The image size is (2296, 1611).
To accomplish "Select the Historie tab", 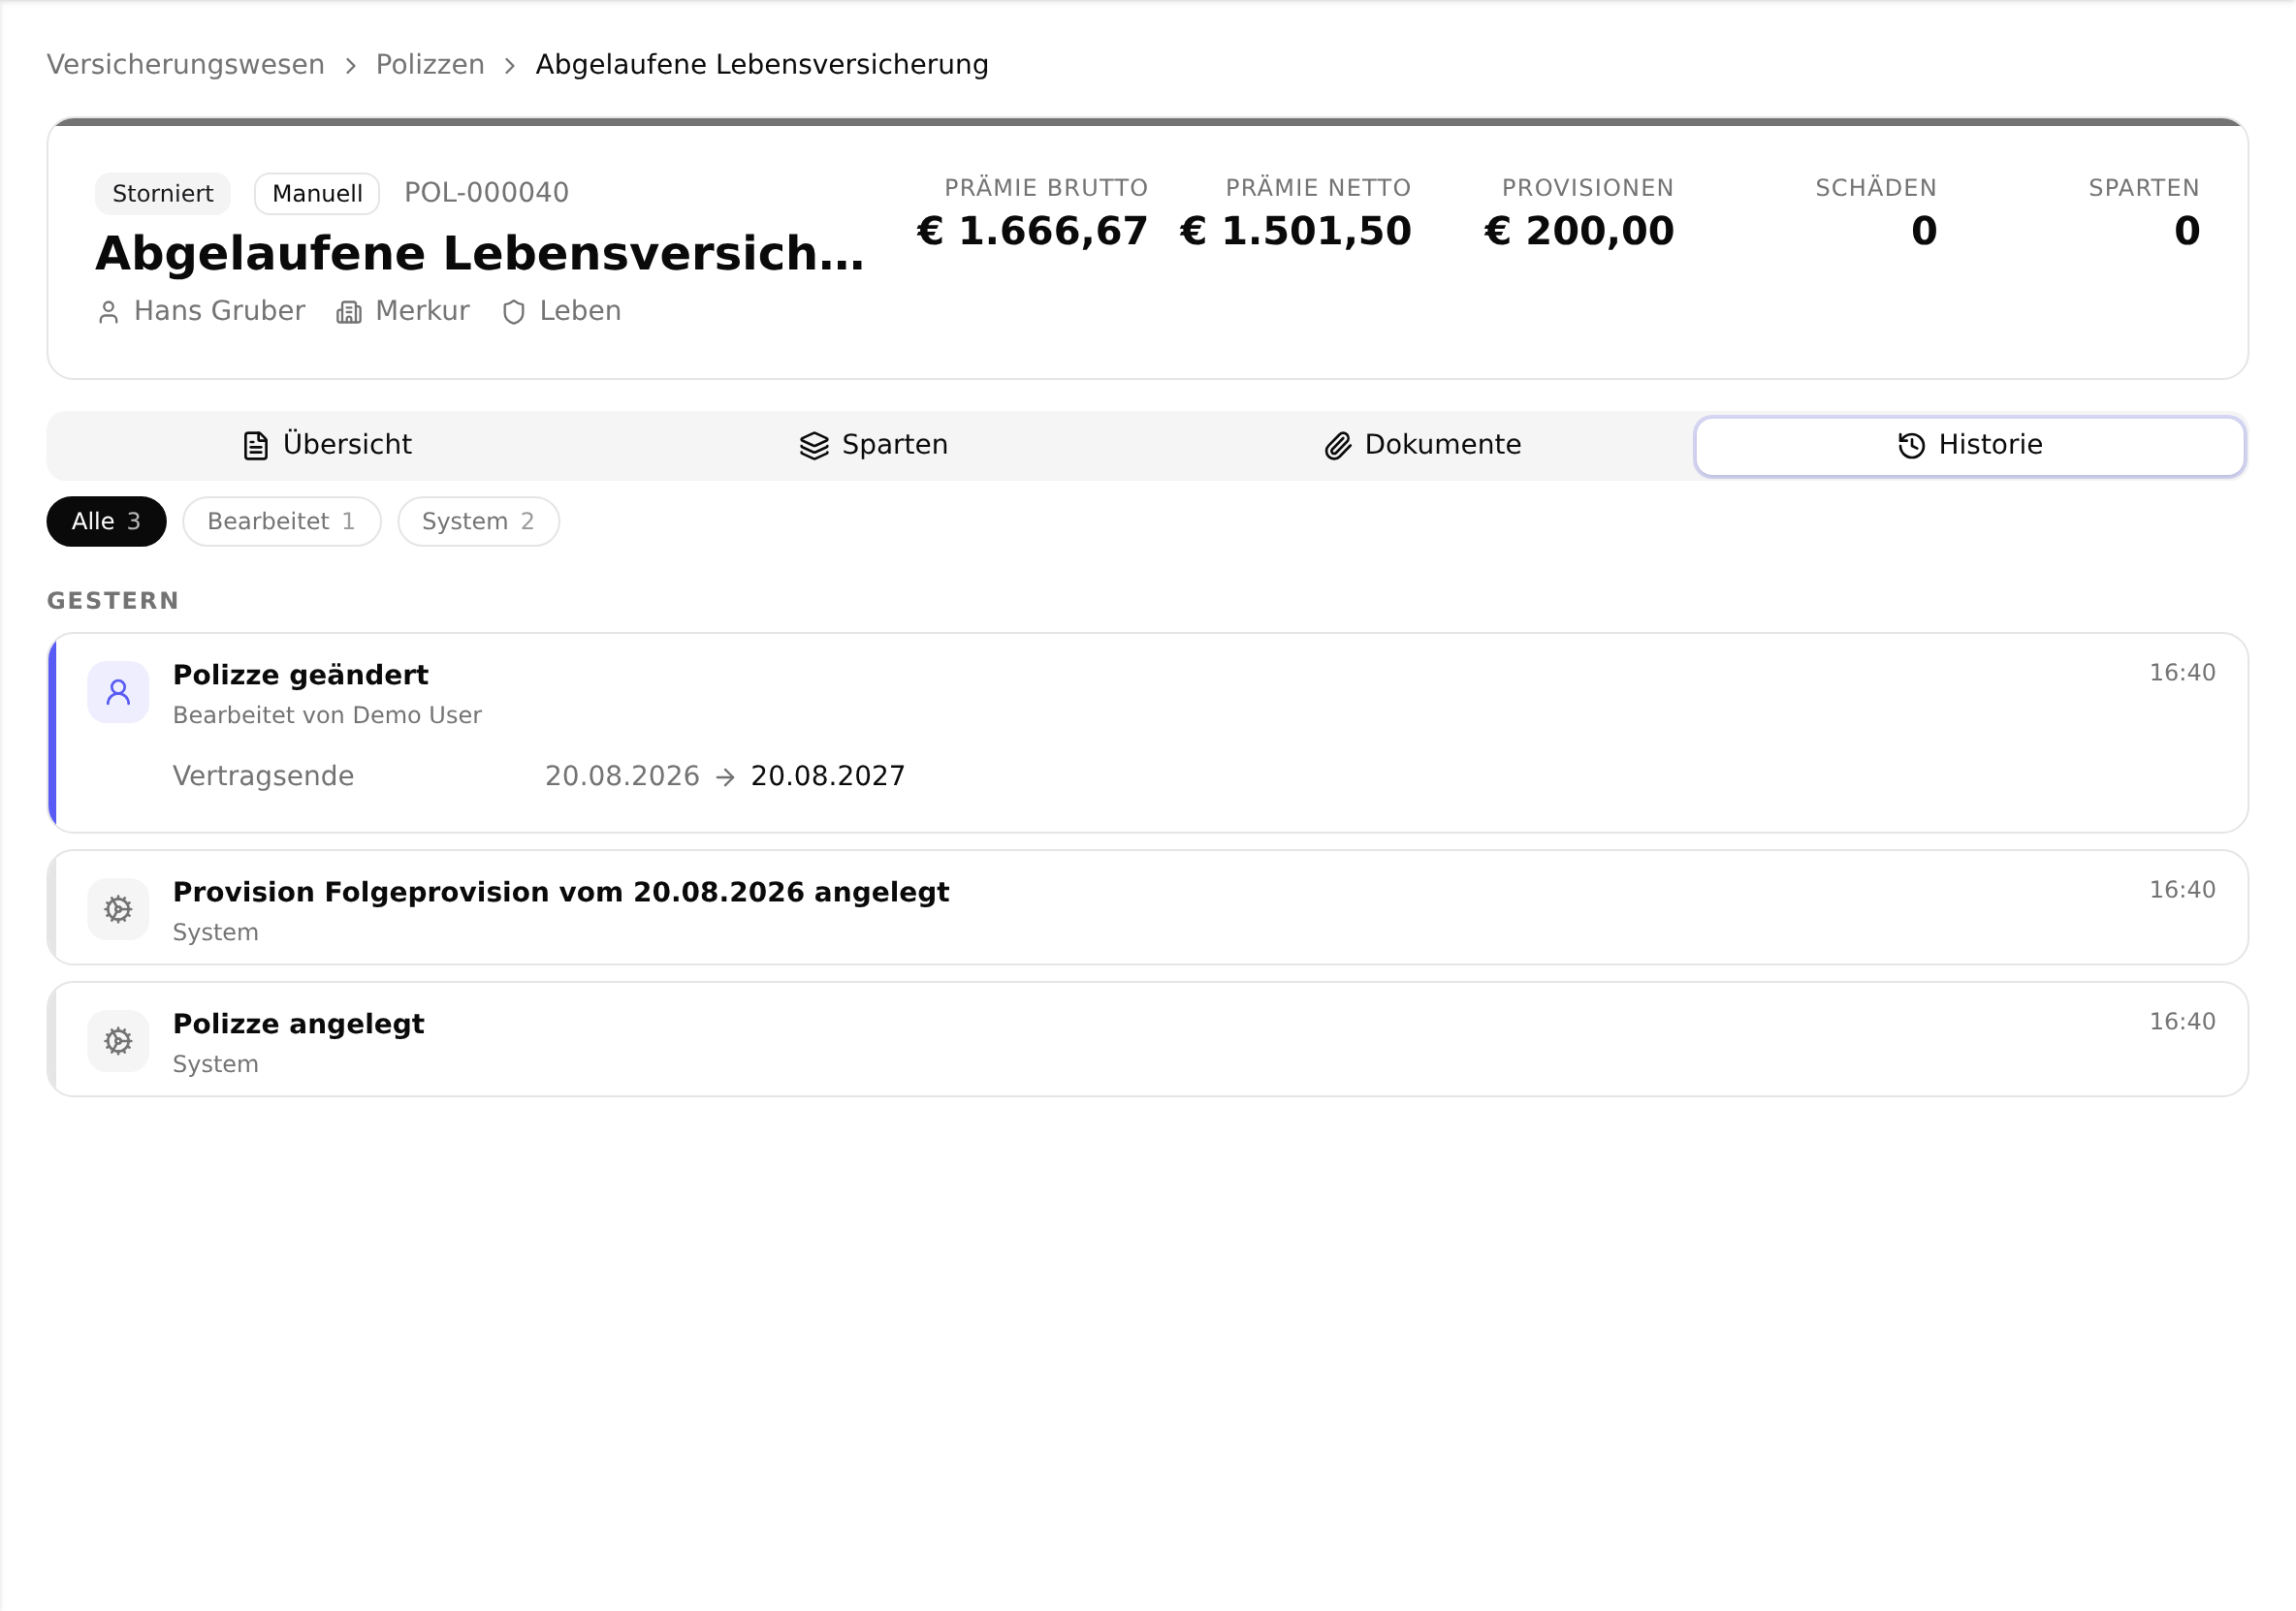I will (1970, 446).
